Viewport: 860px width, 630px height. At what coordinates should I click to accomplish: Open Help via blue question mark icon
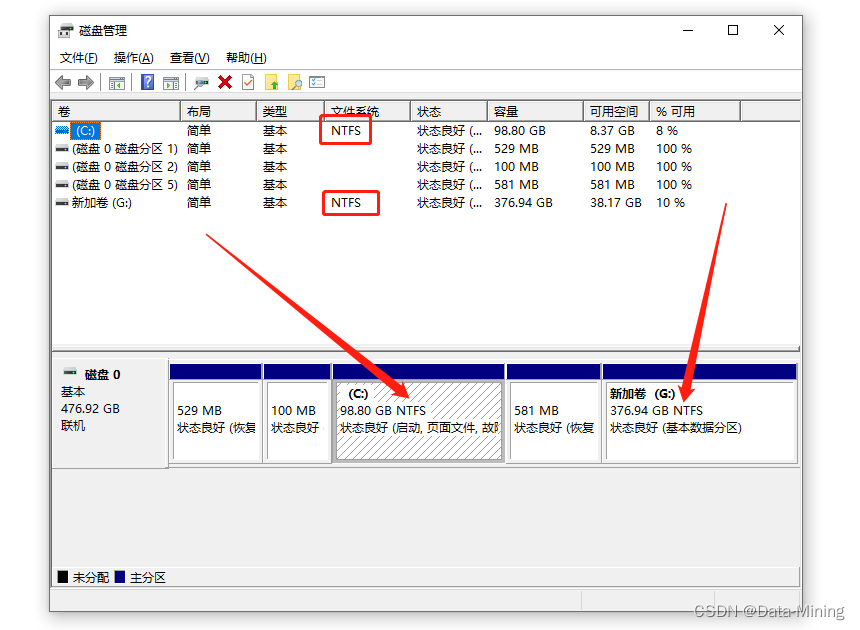coord(147,82)
